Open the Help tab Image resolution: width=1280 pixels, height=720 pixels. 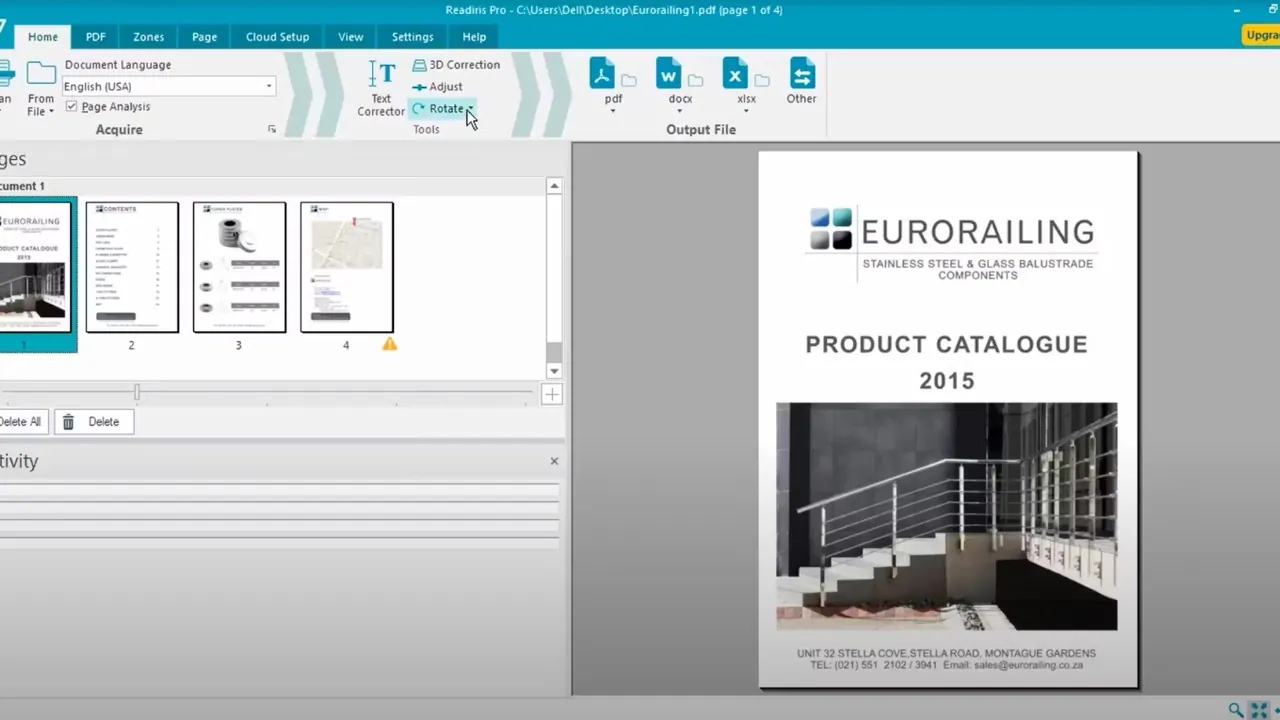point(474,37)
